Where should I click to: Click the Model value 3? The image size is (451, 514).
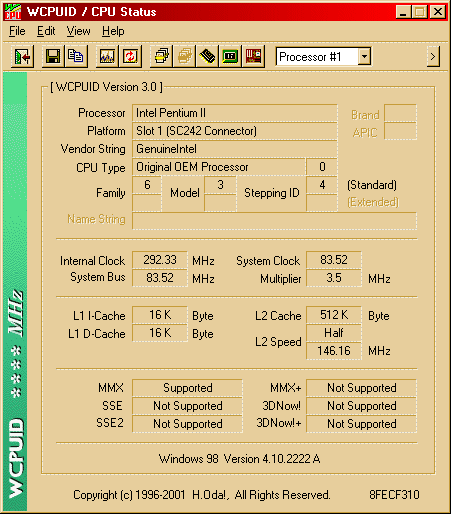tap(220, 185)
